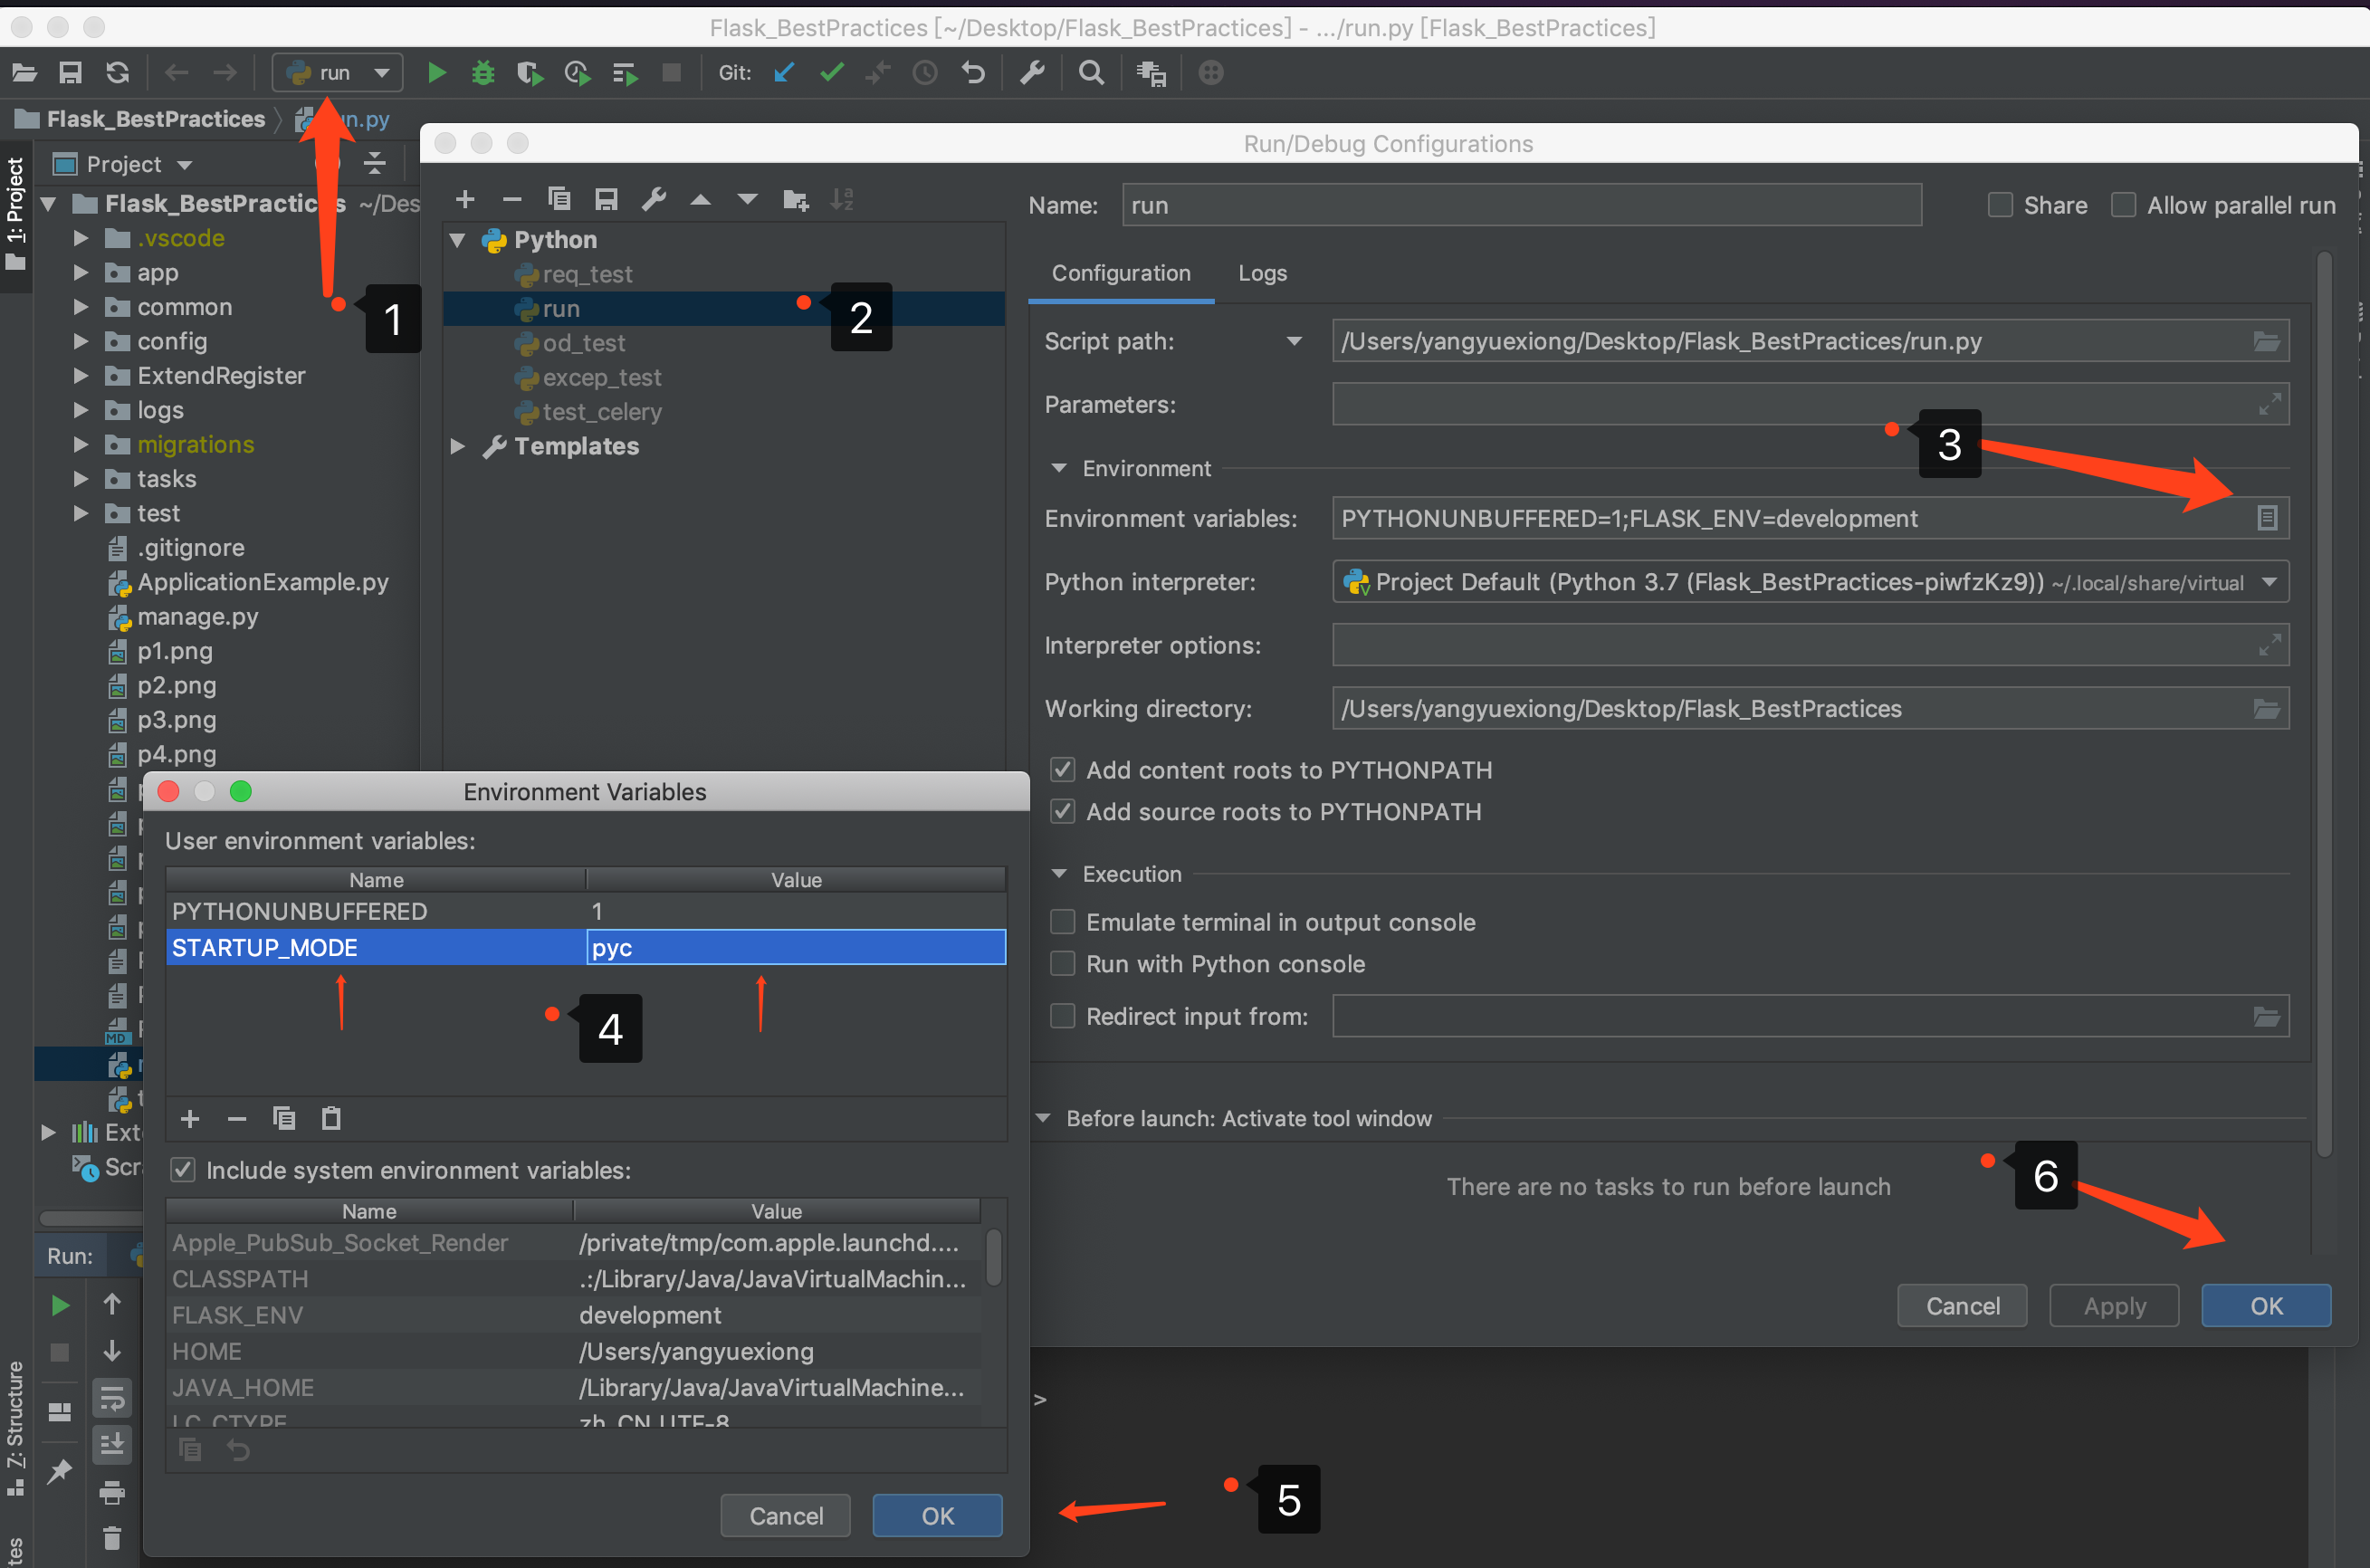2370x1568 pixels.
Task: Click the Git update project arrow
Action: pyautogui.click(x=784, y=73)
